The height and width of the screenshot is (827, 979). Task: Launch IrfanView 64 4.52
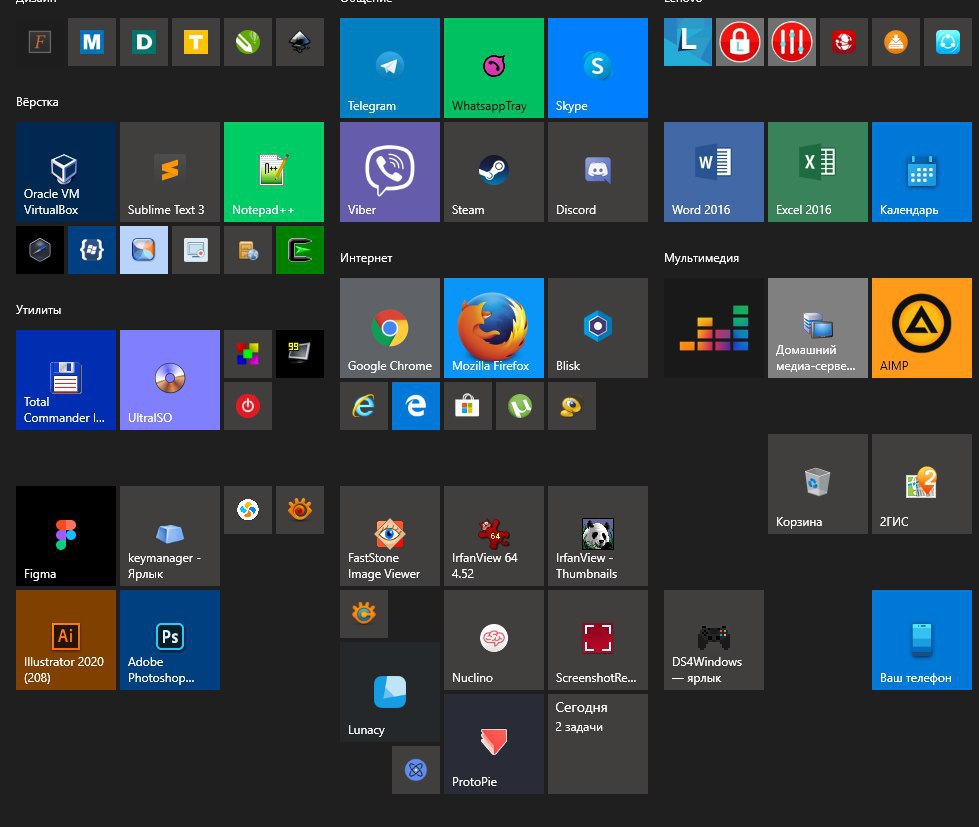(494, 536)
